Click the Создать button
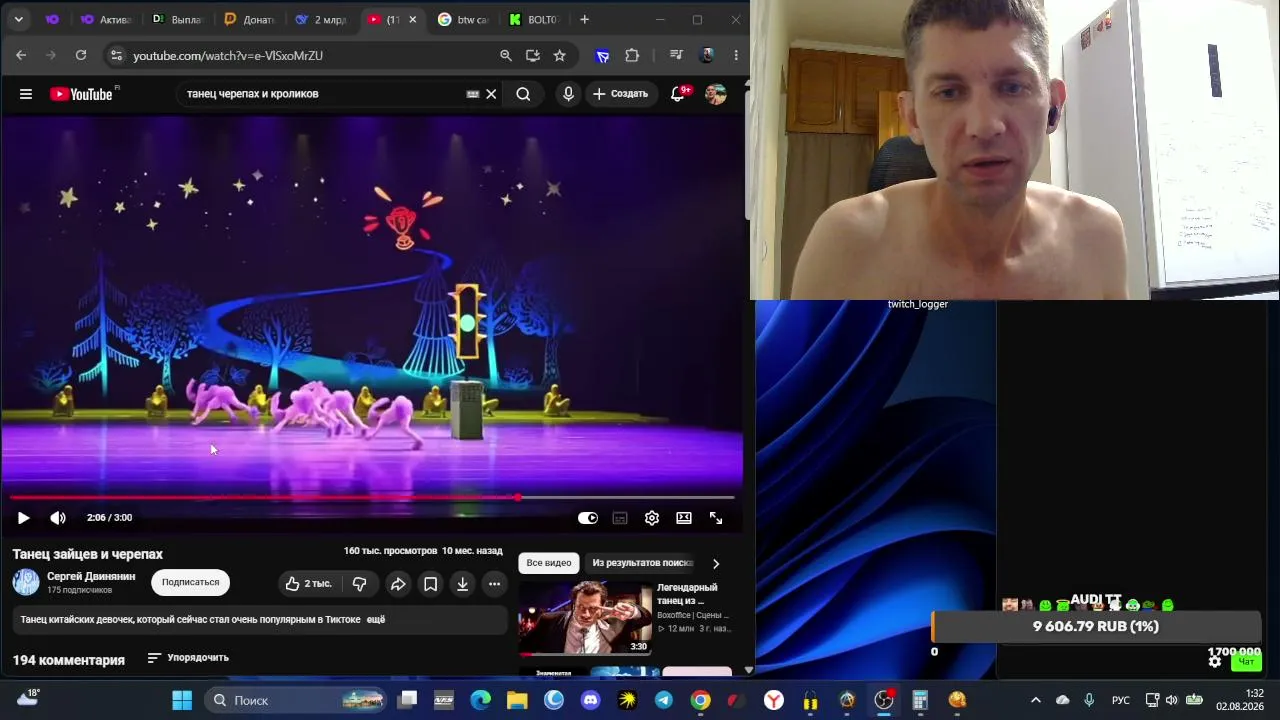The image size is (1280, 720). tap(620, 94)
